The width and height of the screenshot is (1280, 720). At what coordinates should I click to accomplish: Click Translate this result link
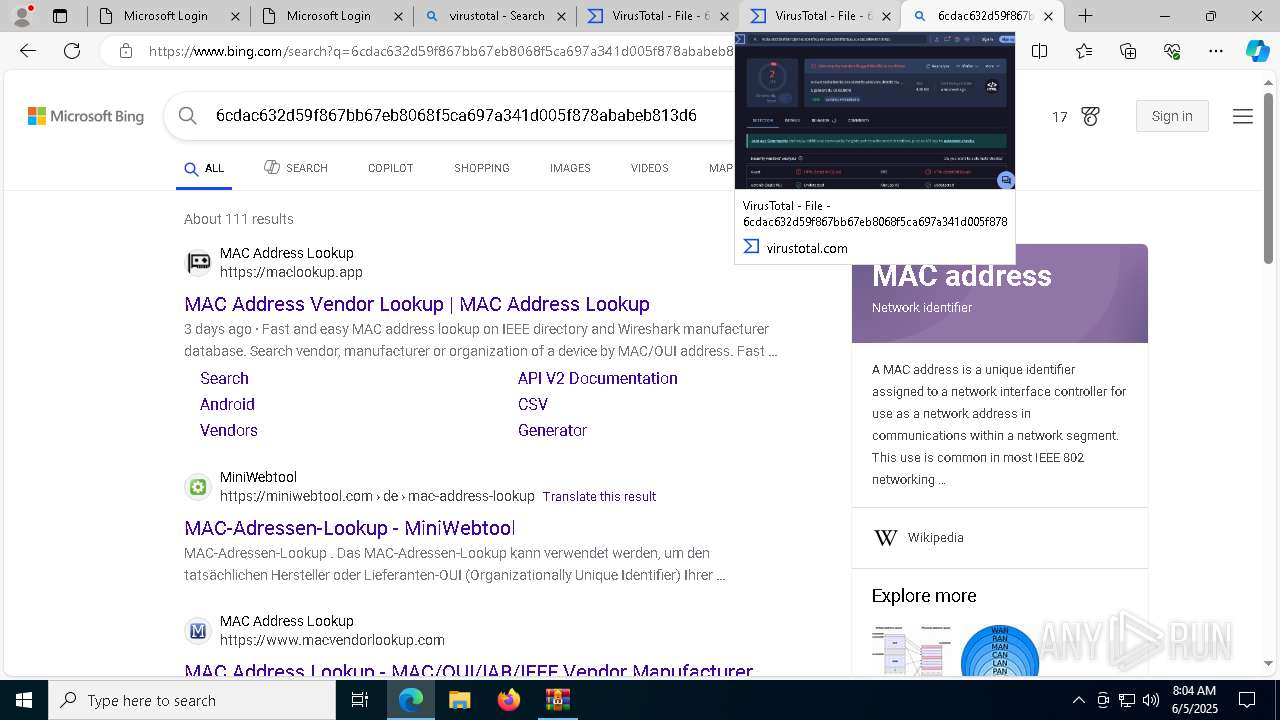(x=599, y=496)
